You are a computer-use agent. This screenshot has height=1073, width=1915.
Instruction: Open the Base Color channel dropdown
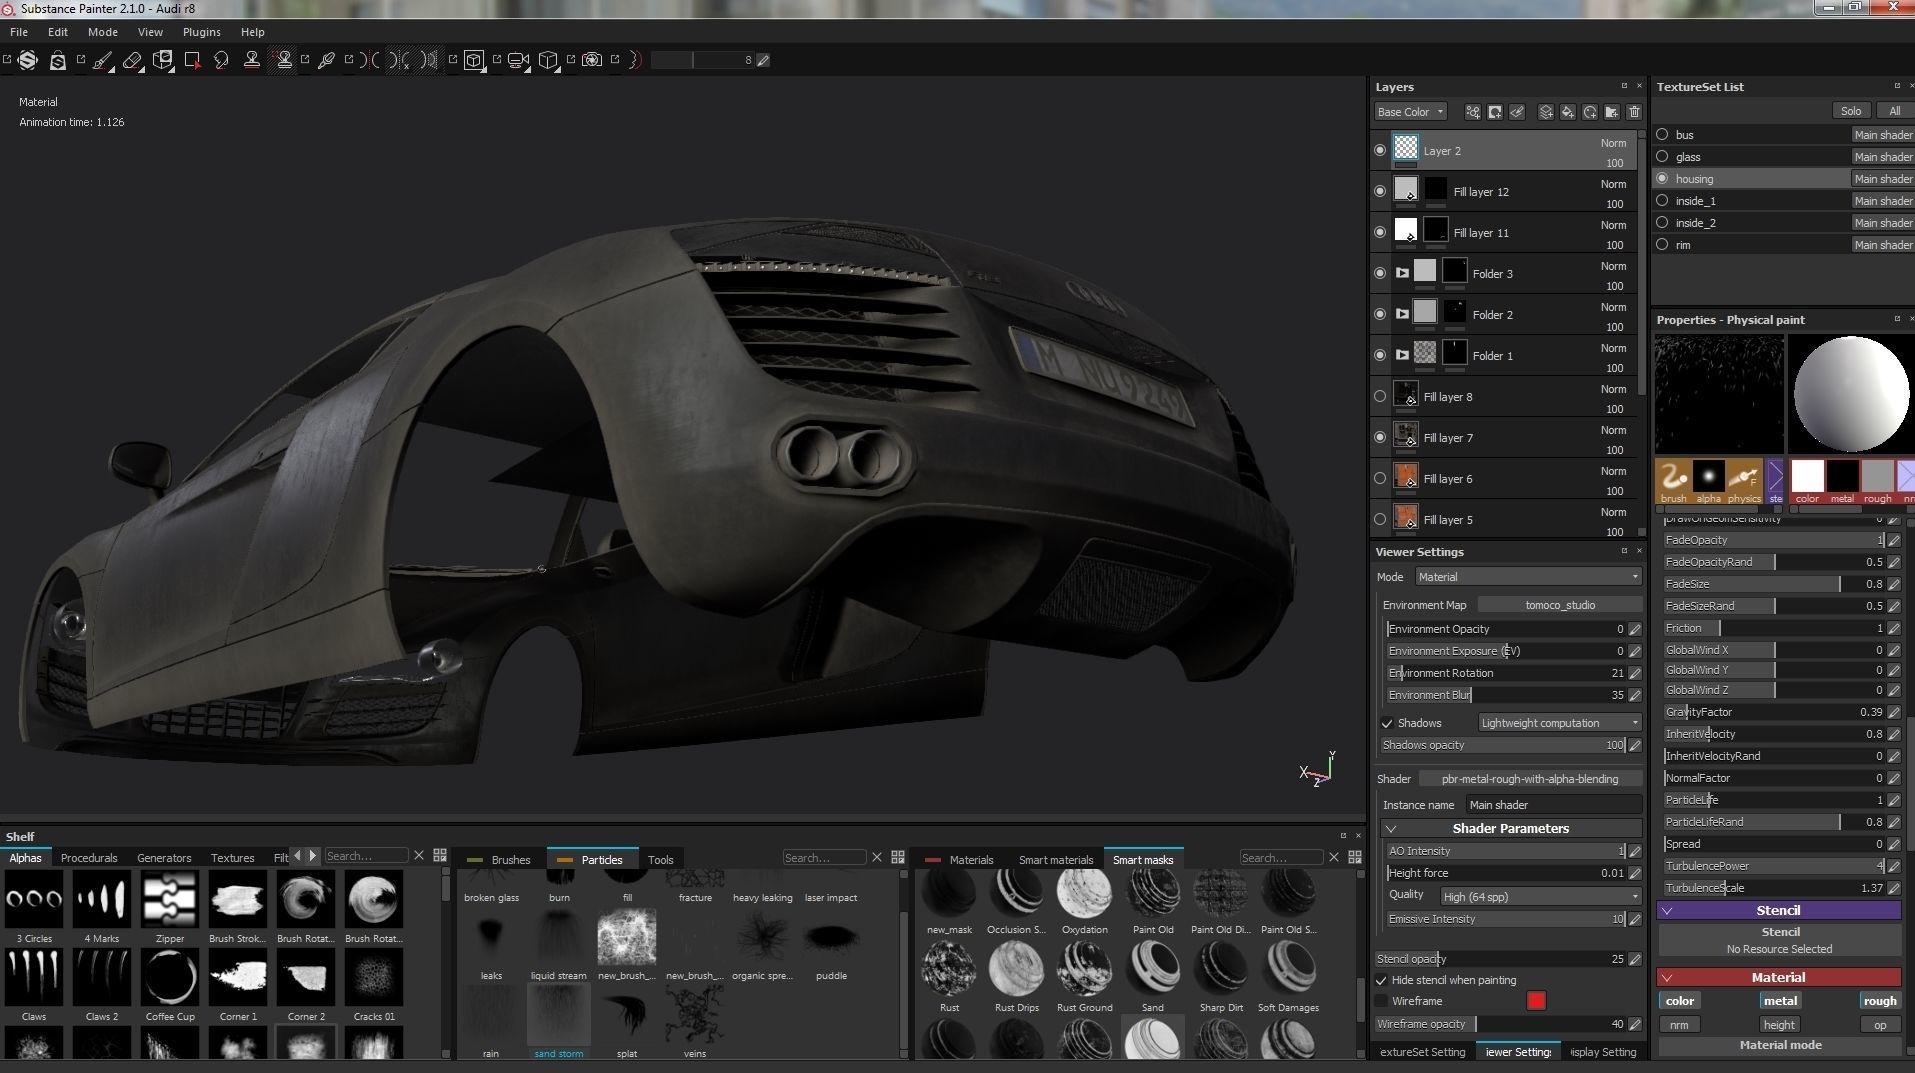click(1410, 112)
